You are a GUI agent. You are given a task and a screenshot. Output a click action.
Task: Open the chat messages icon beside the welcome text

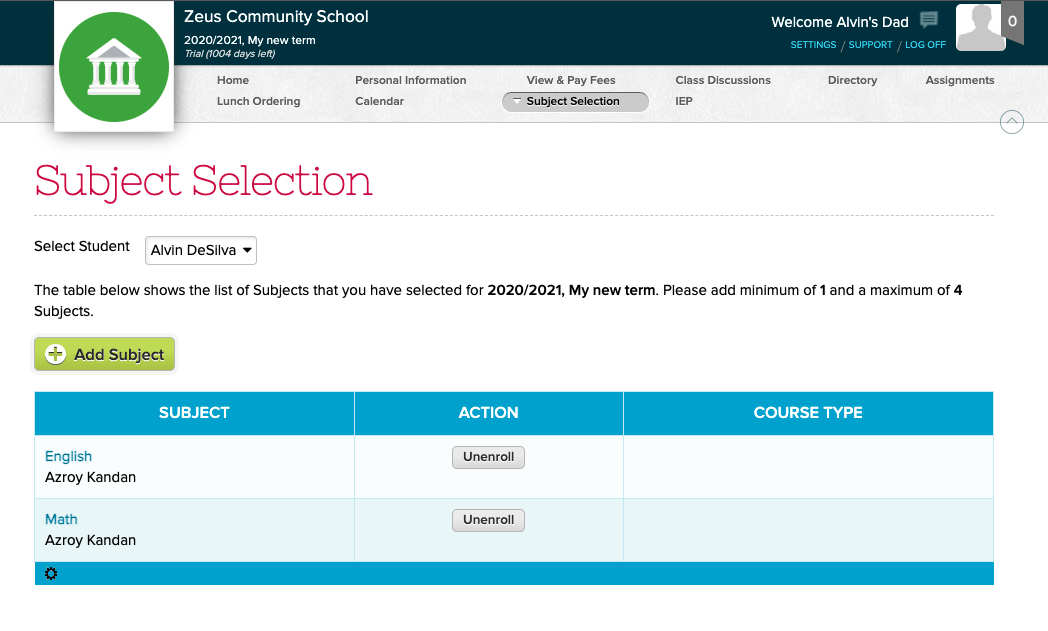click(x=928, y=20)
